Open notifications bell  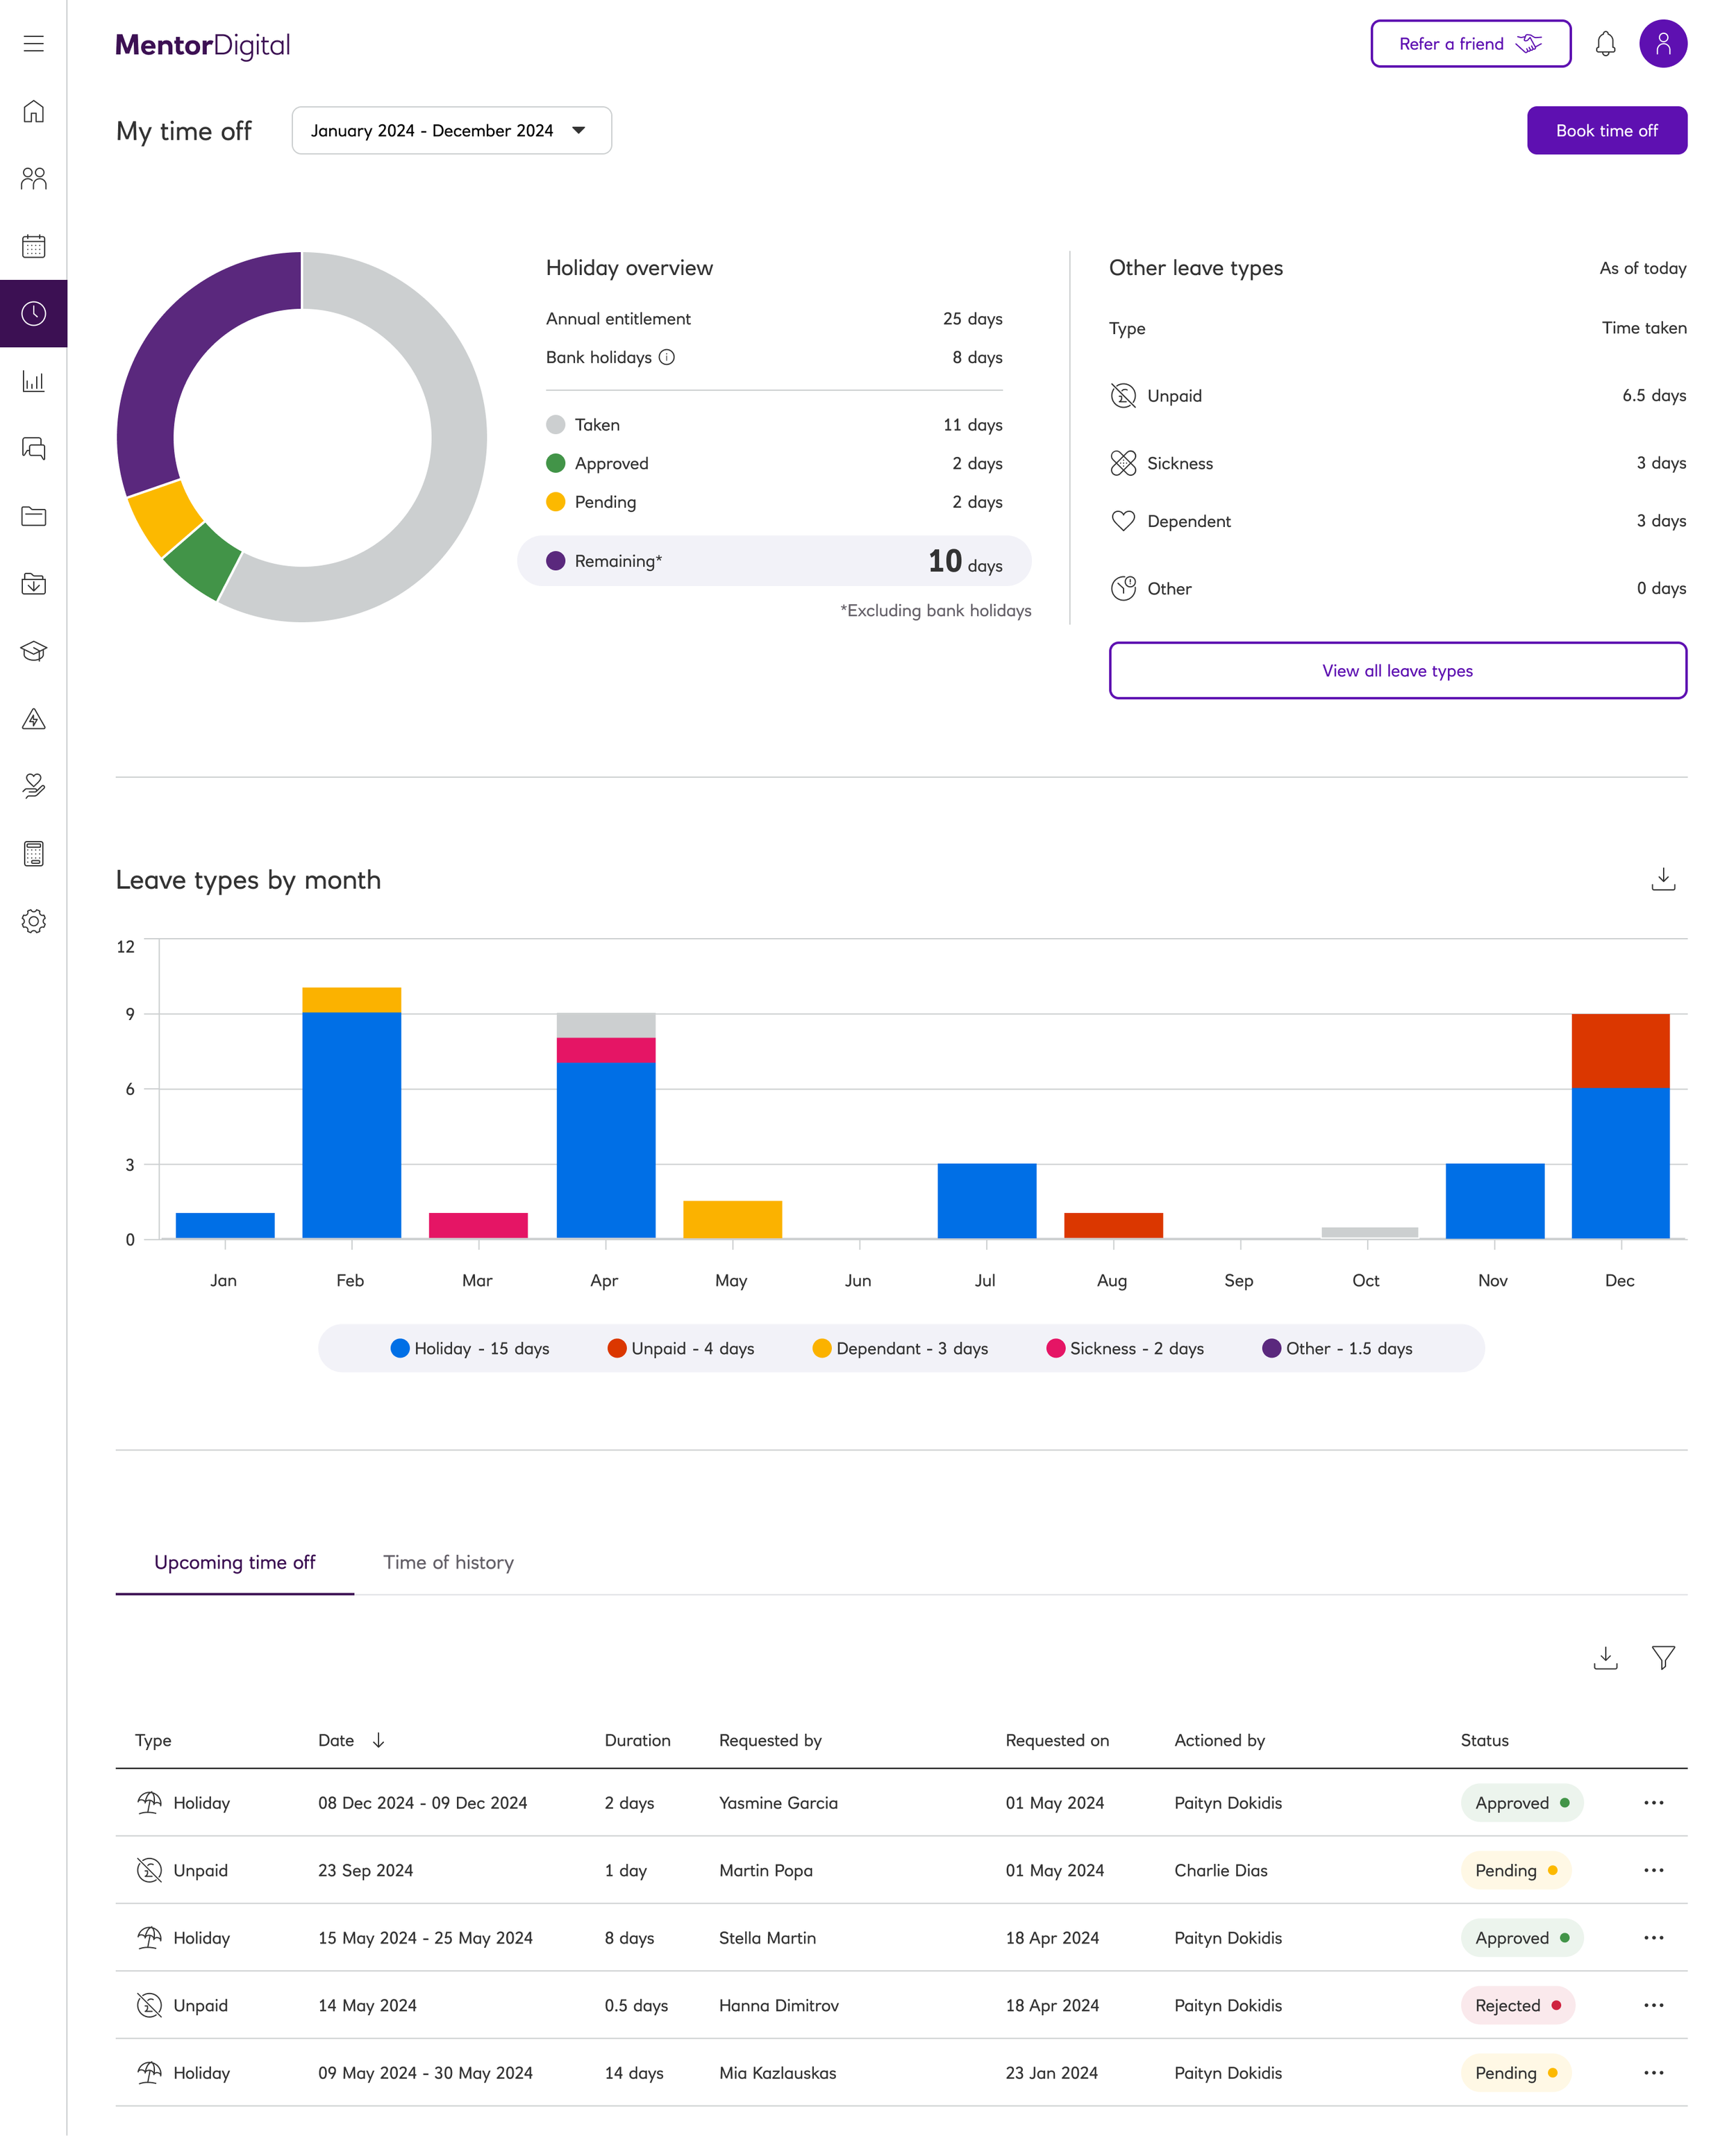[1605, 44]
